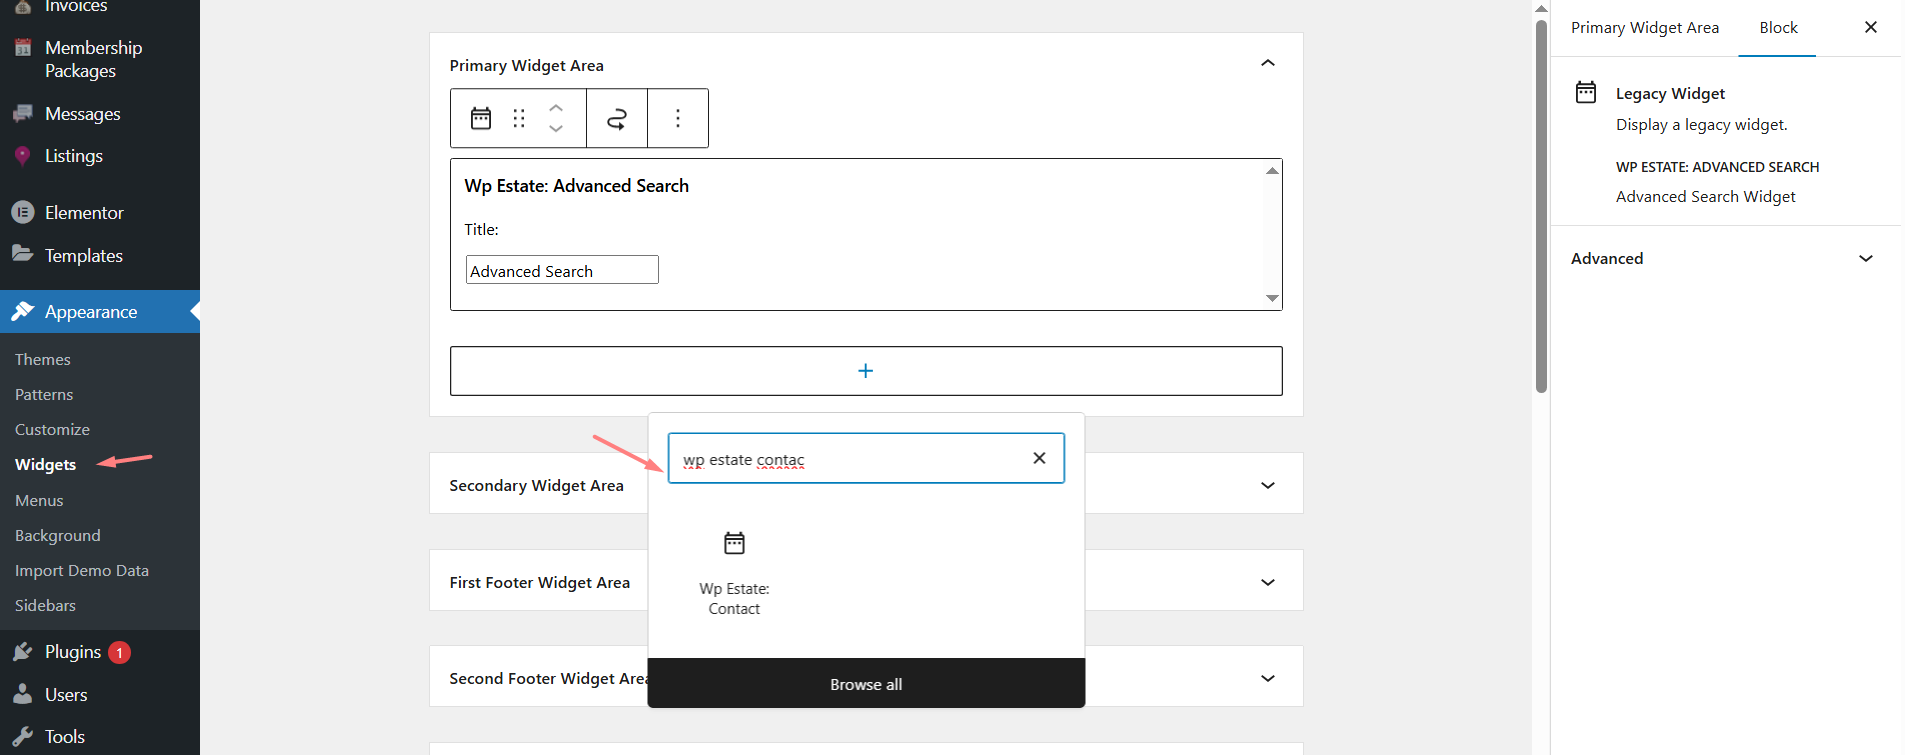Expand the First Footer Widget Area chevron
Image resolution: width=1905 pixels, height=755 pixels.
point(1267,583)
